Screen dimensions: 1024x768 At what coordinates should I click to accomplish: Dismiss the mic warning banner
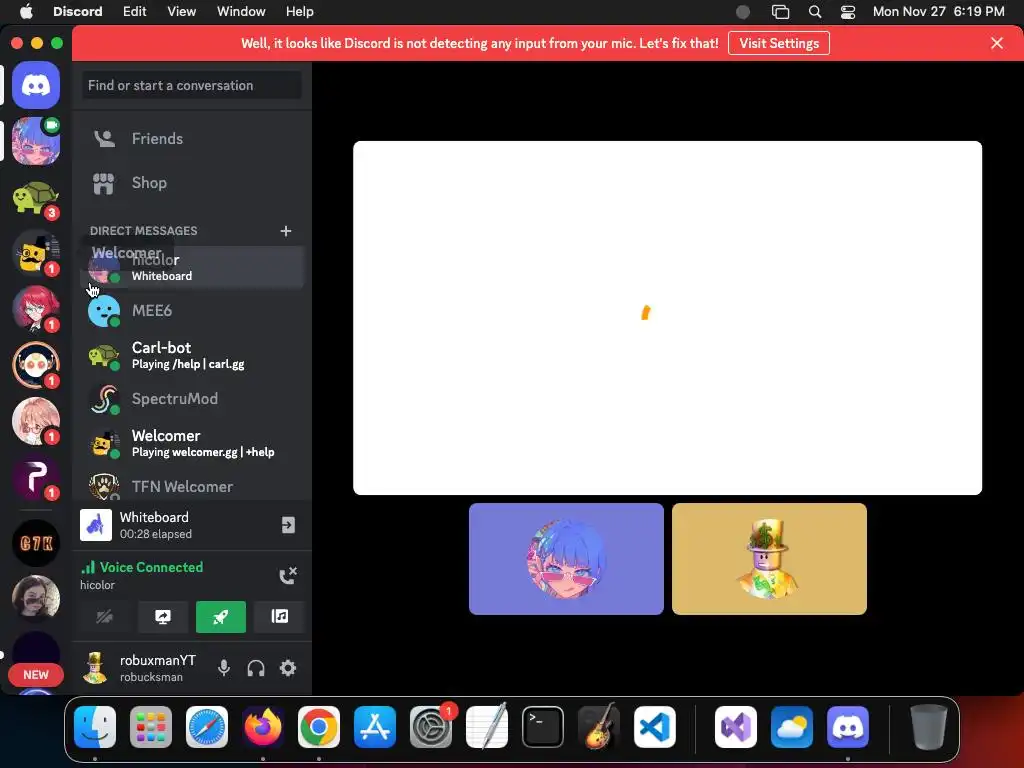click(997, 43)
